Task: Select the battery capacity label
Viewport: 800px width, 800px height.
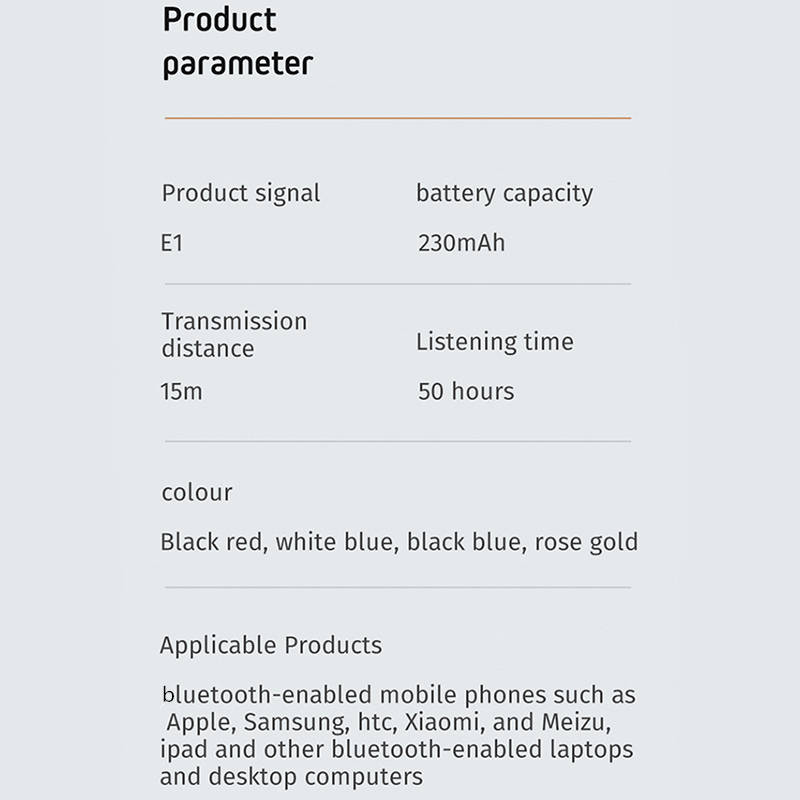Action: pos(504,193)
